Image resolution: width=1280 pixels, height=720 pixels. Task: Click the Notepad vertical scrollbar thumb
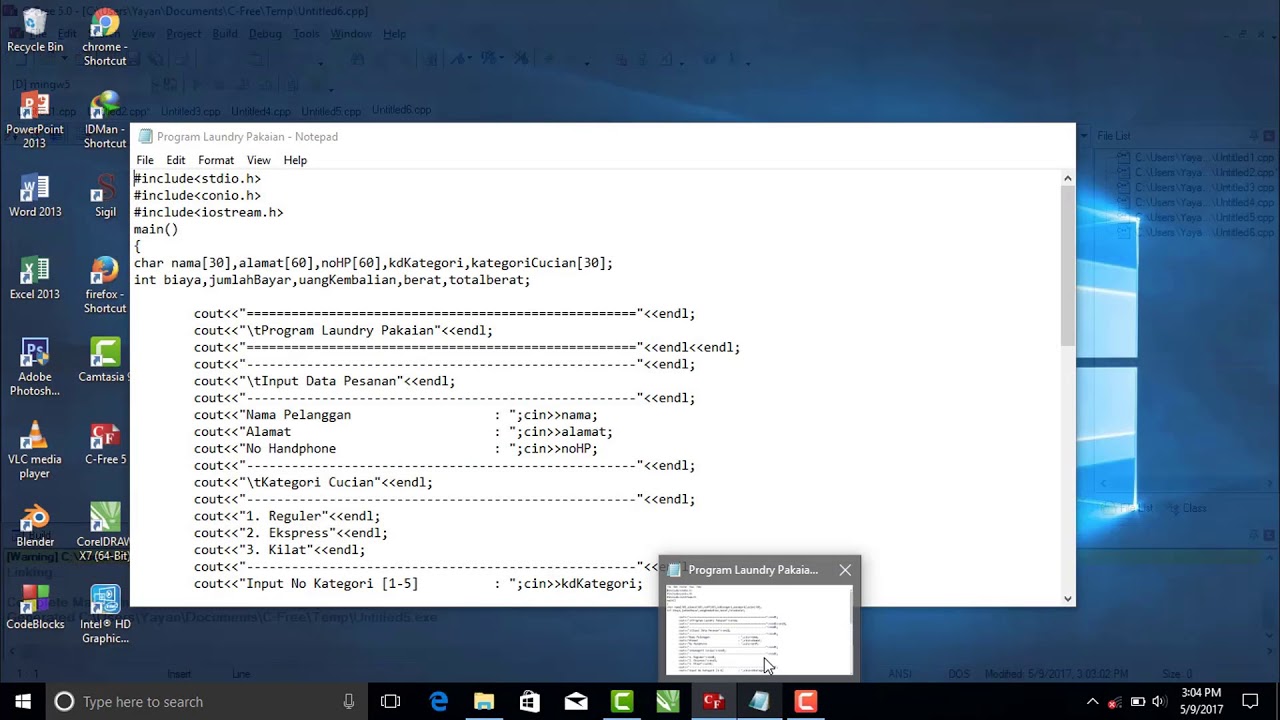click(x=1067, y=266)
